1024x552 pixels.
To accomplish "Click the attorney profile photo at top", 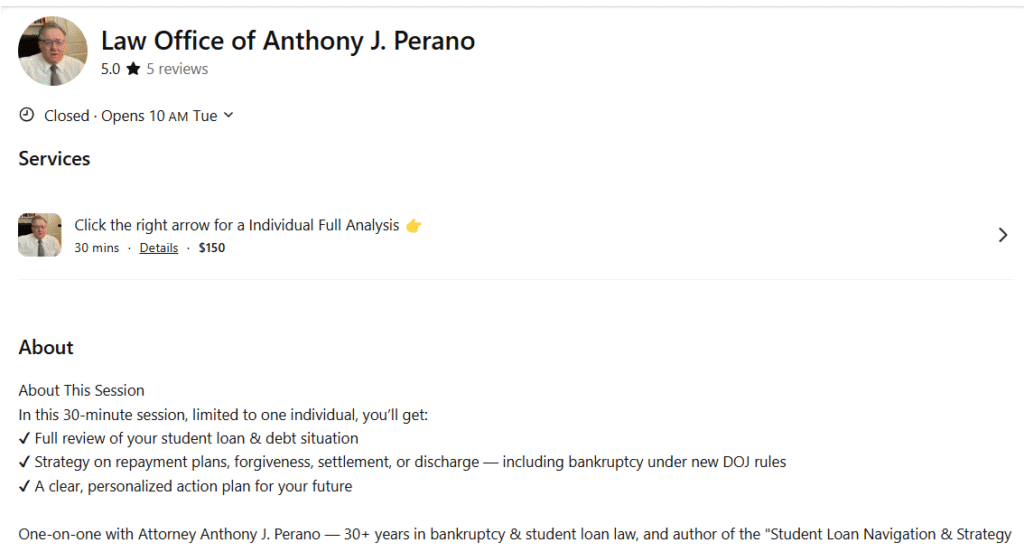I will (x=53, y=51).
